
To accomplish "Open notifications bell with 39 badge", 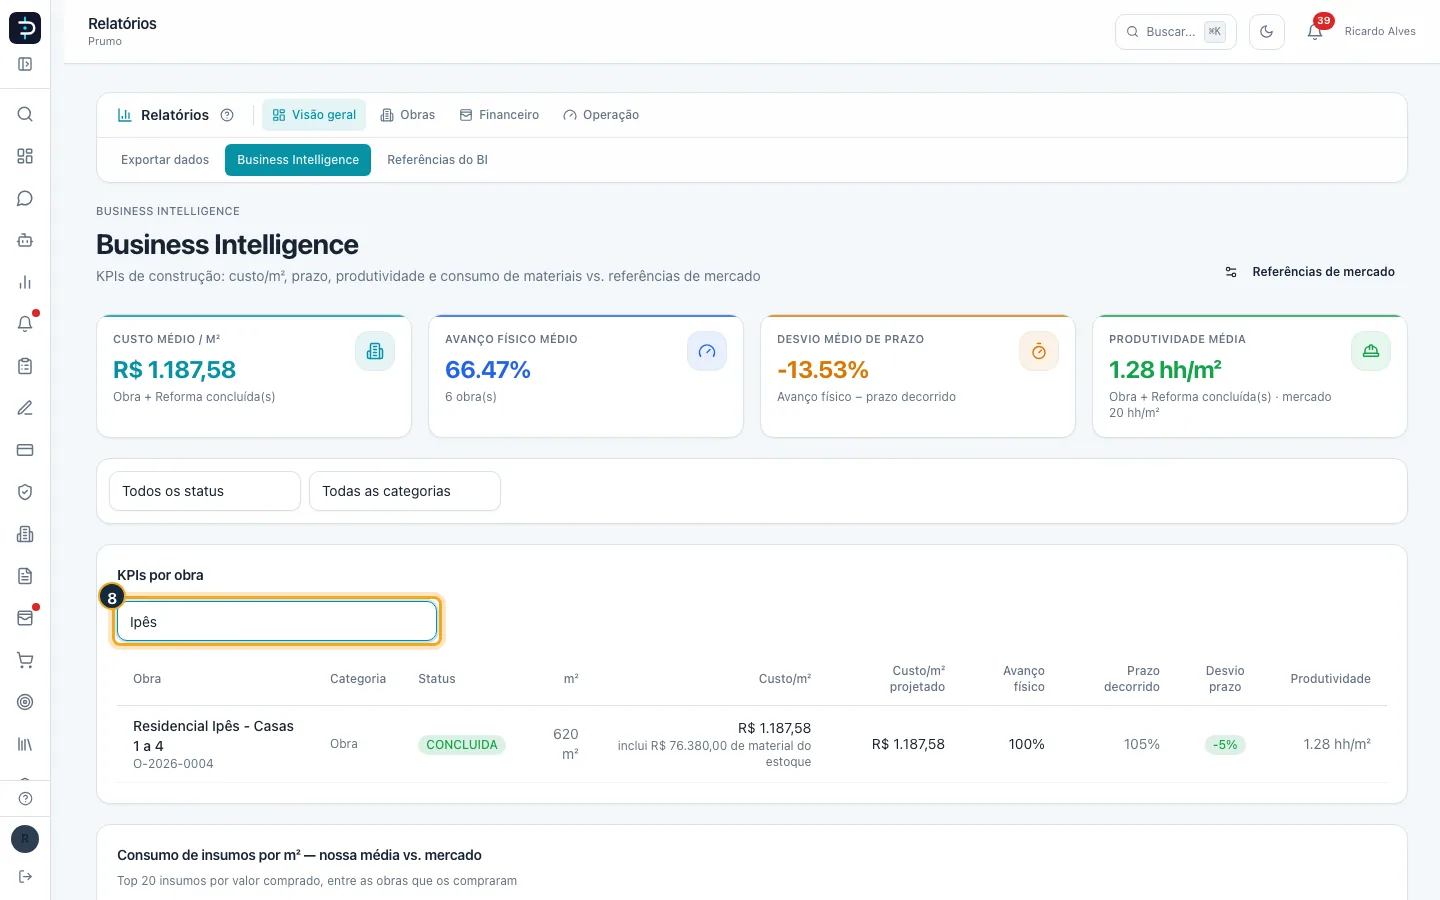I will (1315, 32).
